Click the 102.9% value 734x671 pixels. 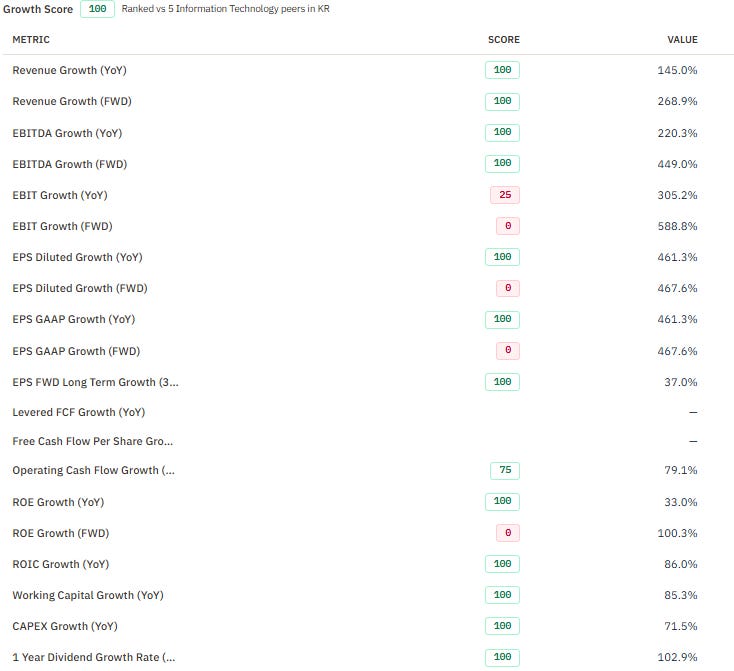[677, 657]
